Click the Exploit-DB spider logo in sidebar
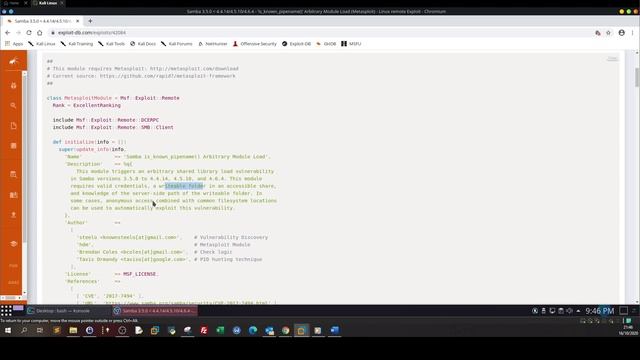Image resolution: width=640 pixels, height=360 pixels. [13, 61]
